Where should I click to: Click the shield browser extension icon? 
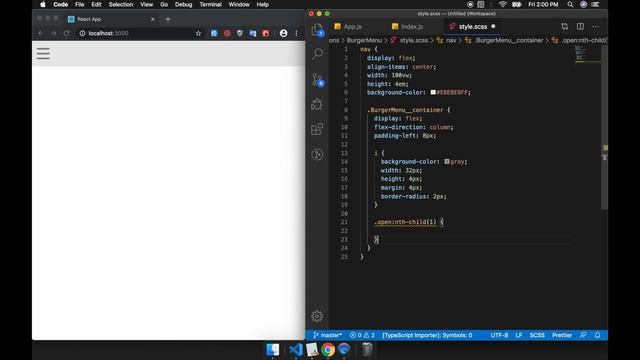[x=240, y=33]
